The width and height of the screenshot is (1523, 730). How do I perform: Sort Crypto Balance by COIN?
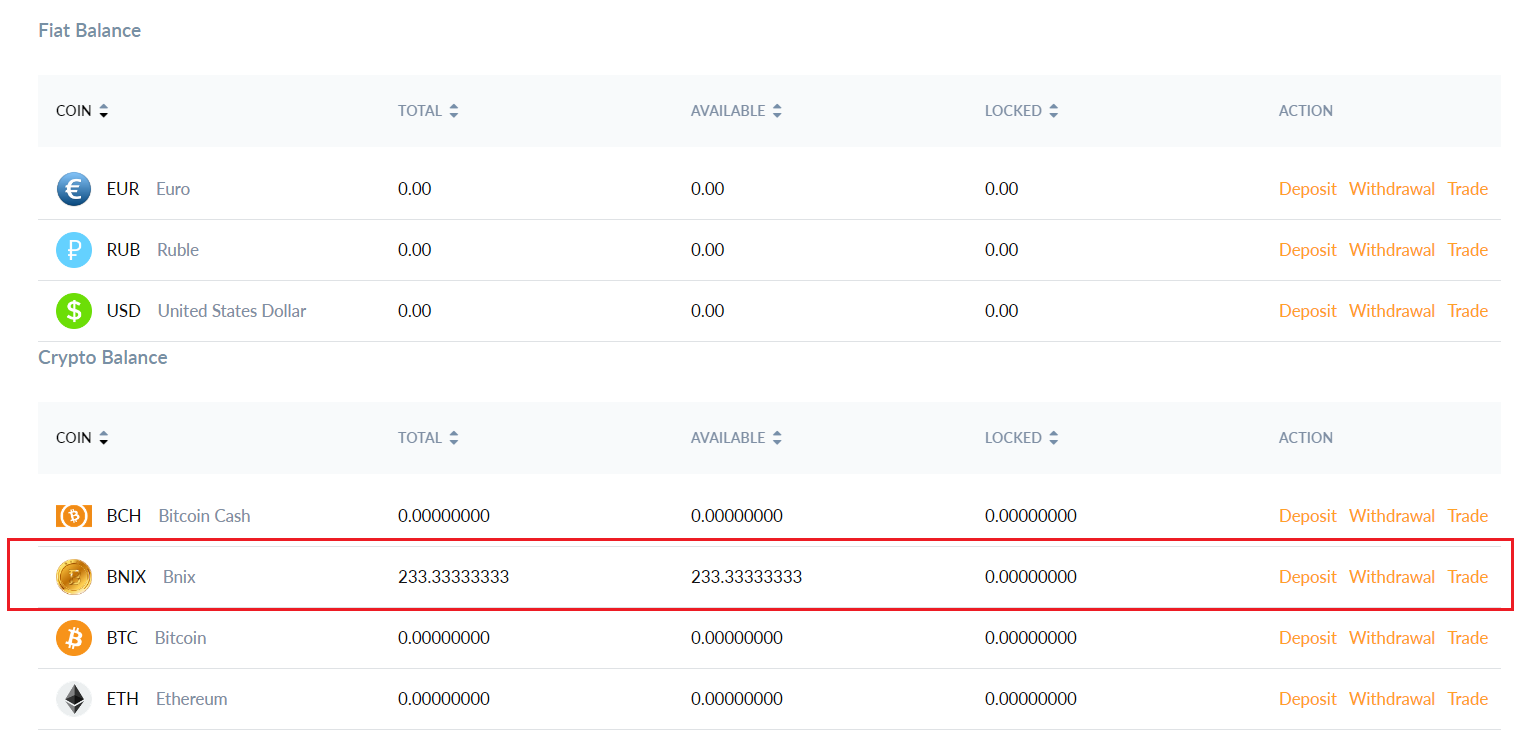(x=82, y=438)
